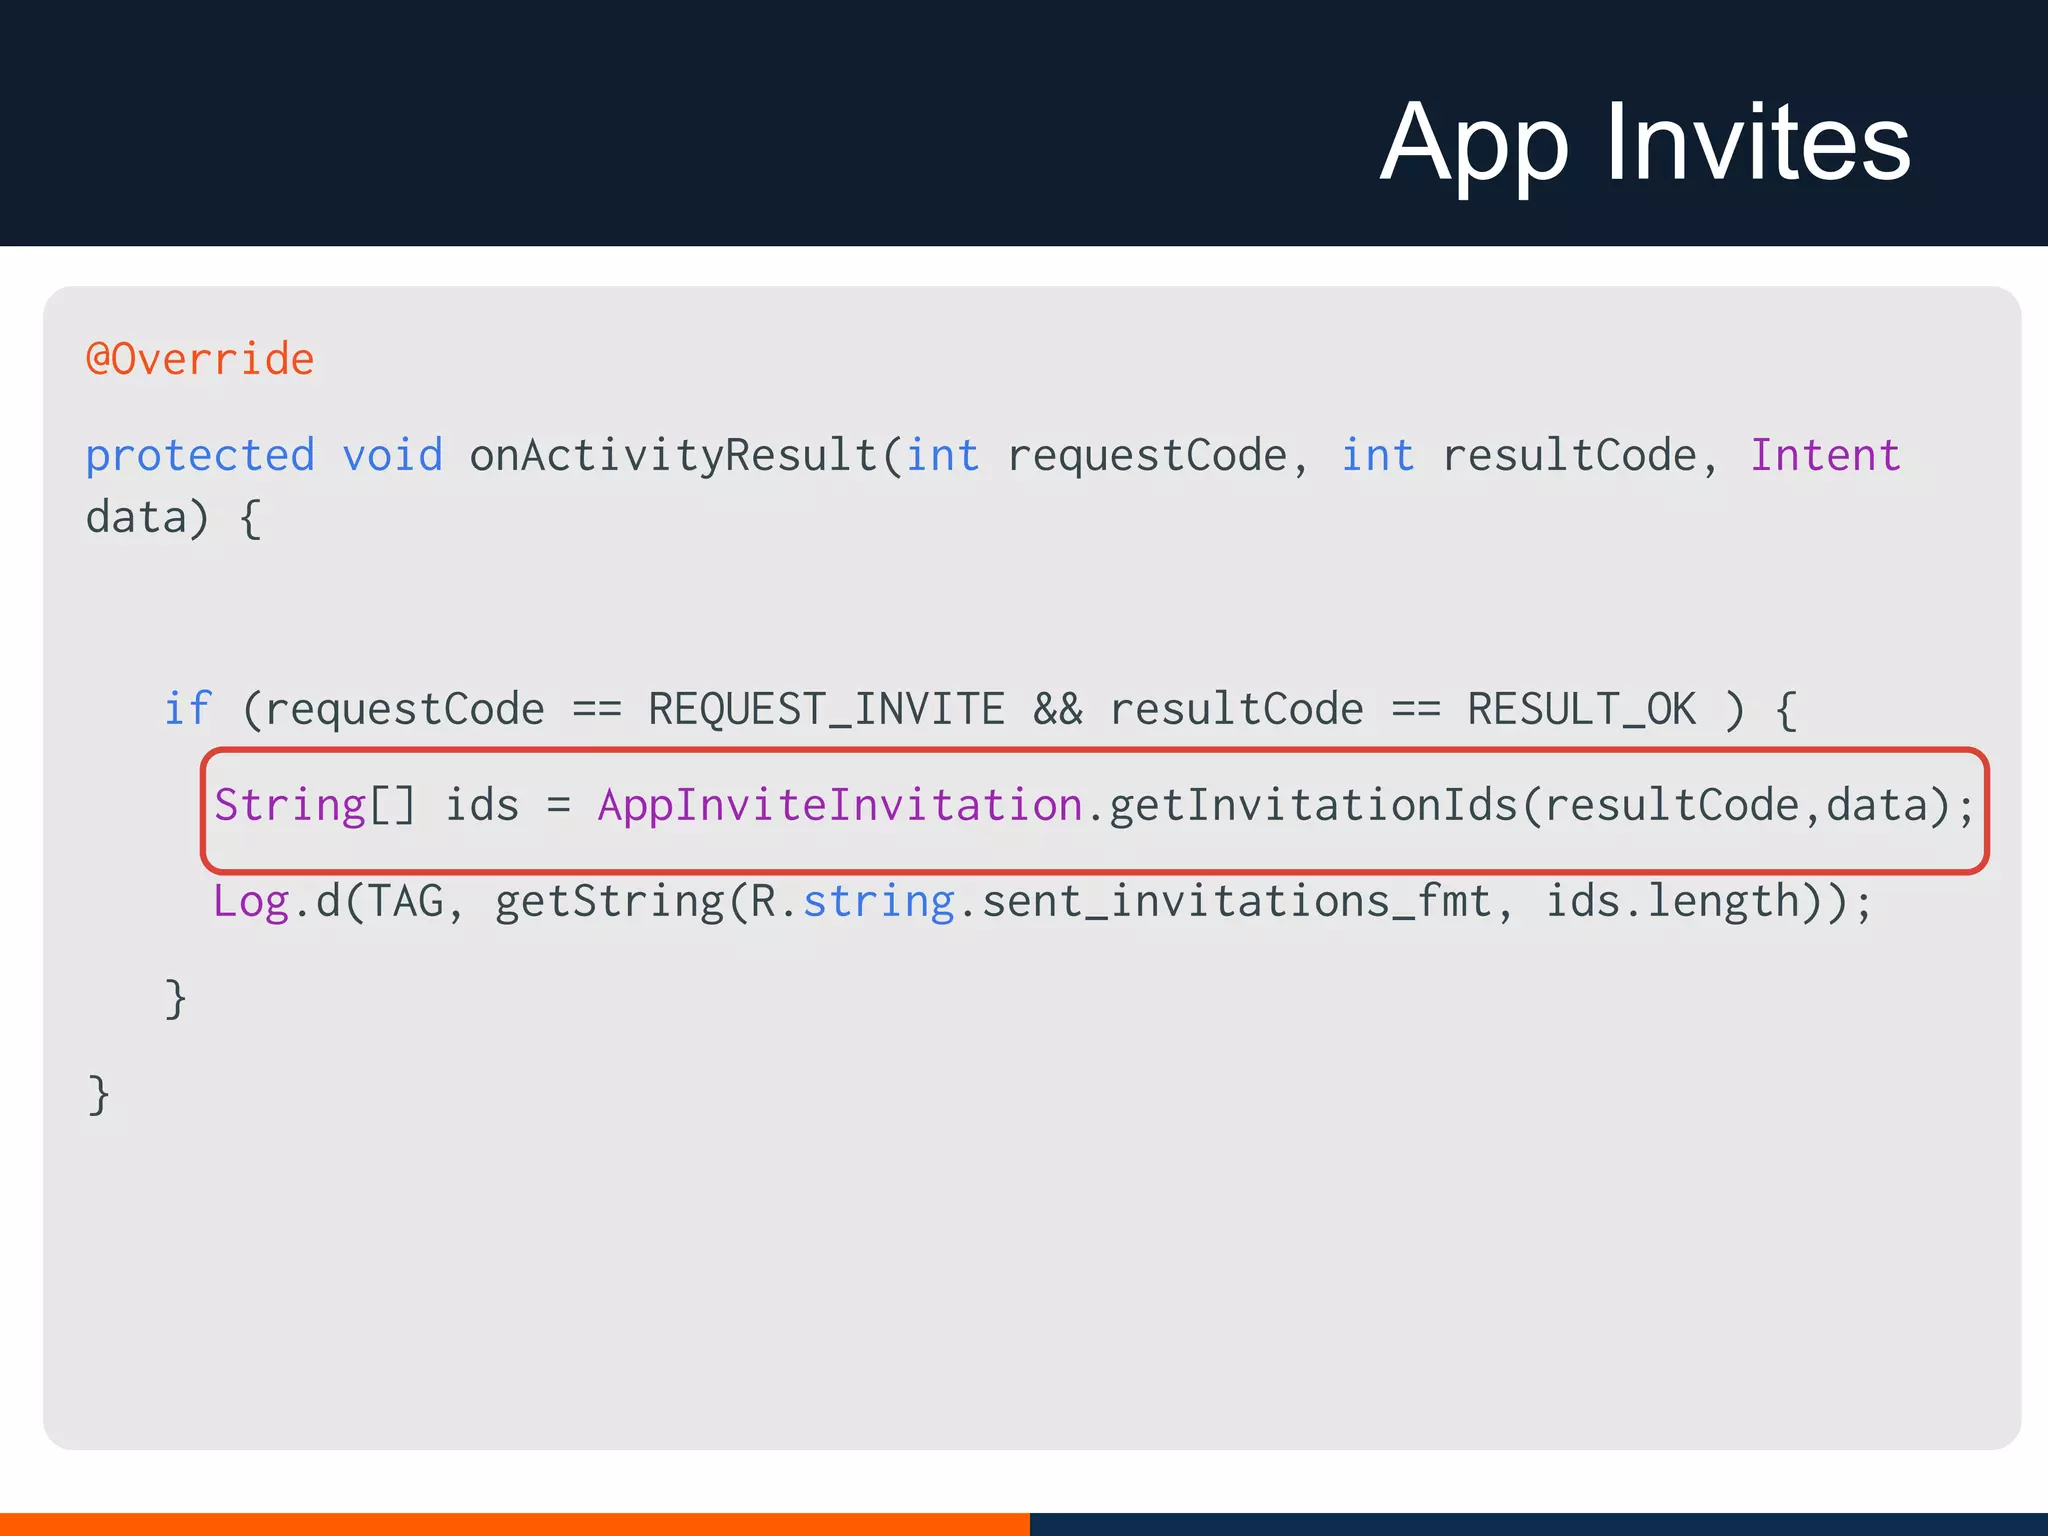Image resolution: width=2048 pixels, height=1536 pixels.
Task: Click the '&&' operator in the if condition
Action: (x=1058, y=709)
